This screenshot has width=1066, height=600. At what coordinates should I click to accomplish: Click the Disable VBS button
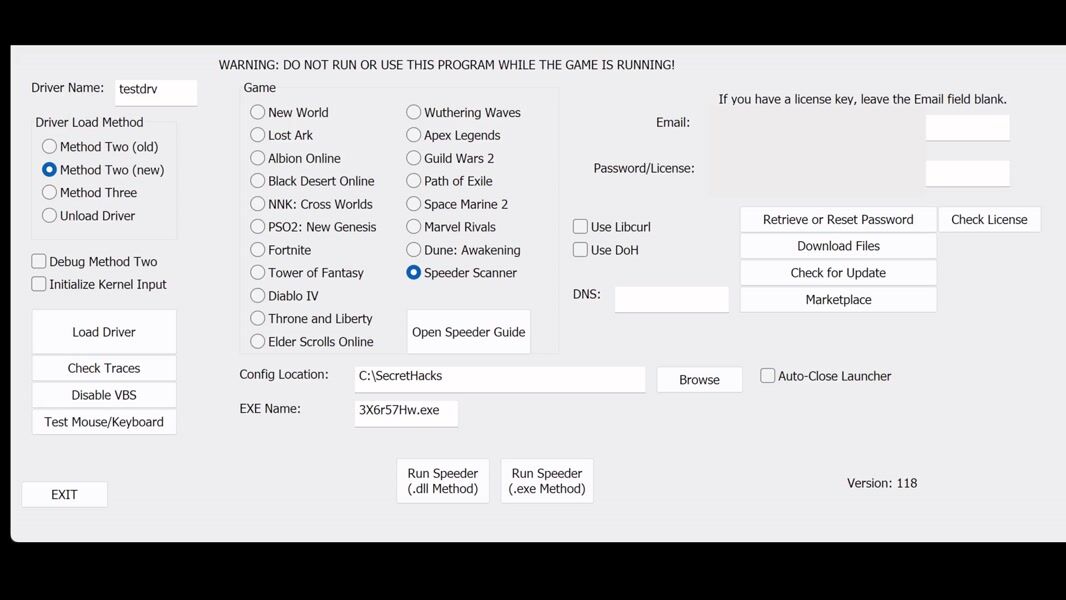click(x=104, y=395)
